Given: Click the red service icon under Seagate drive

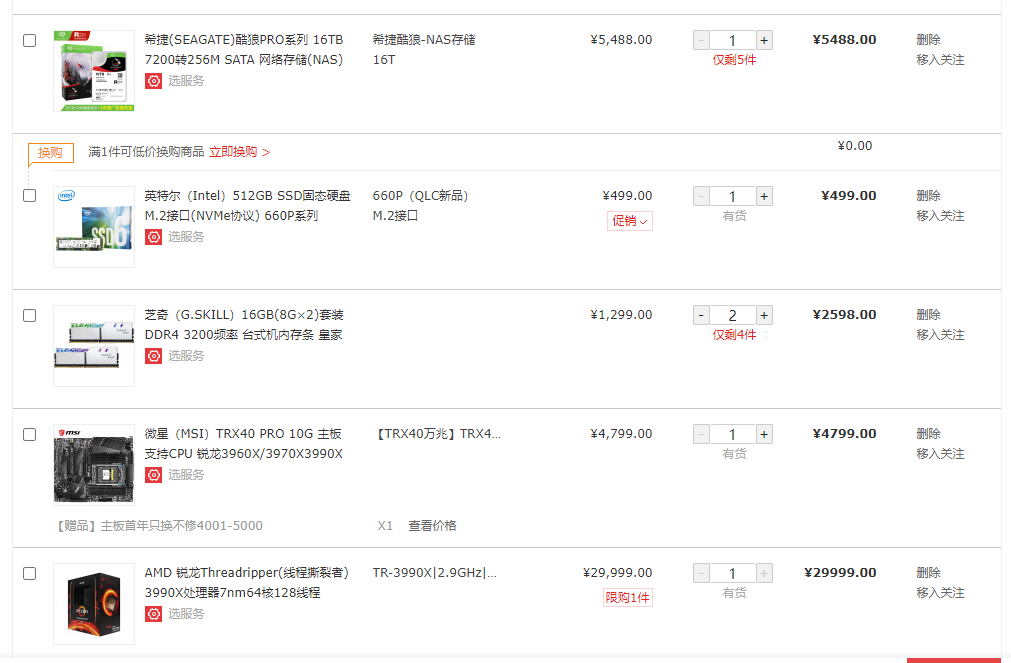Looking at the screenshot, I should pos(153,81).
